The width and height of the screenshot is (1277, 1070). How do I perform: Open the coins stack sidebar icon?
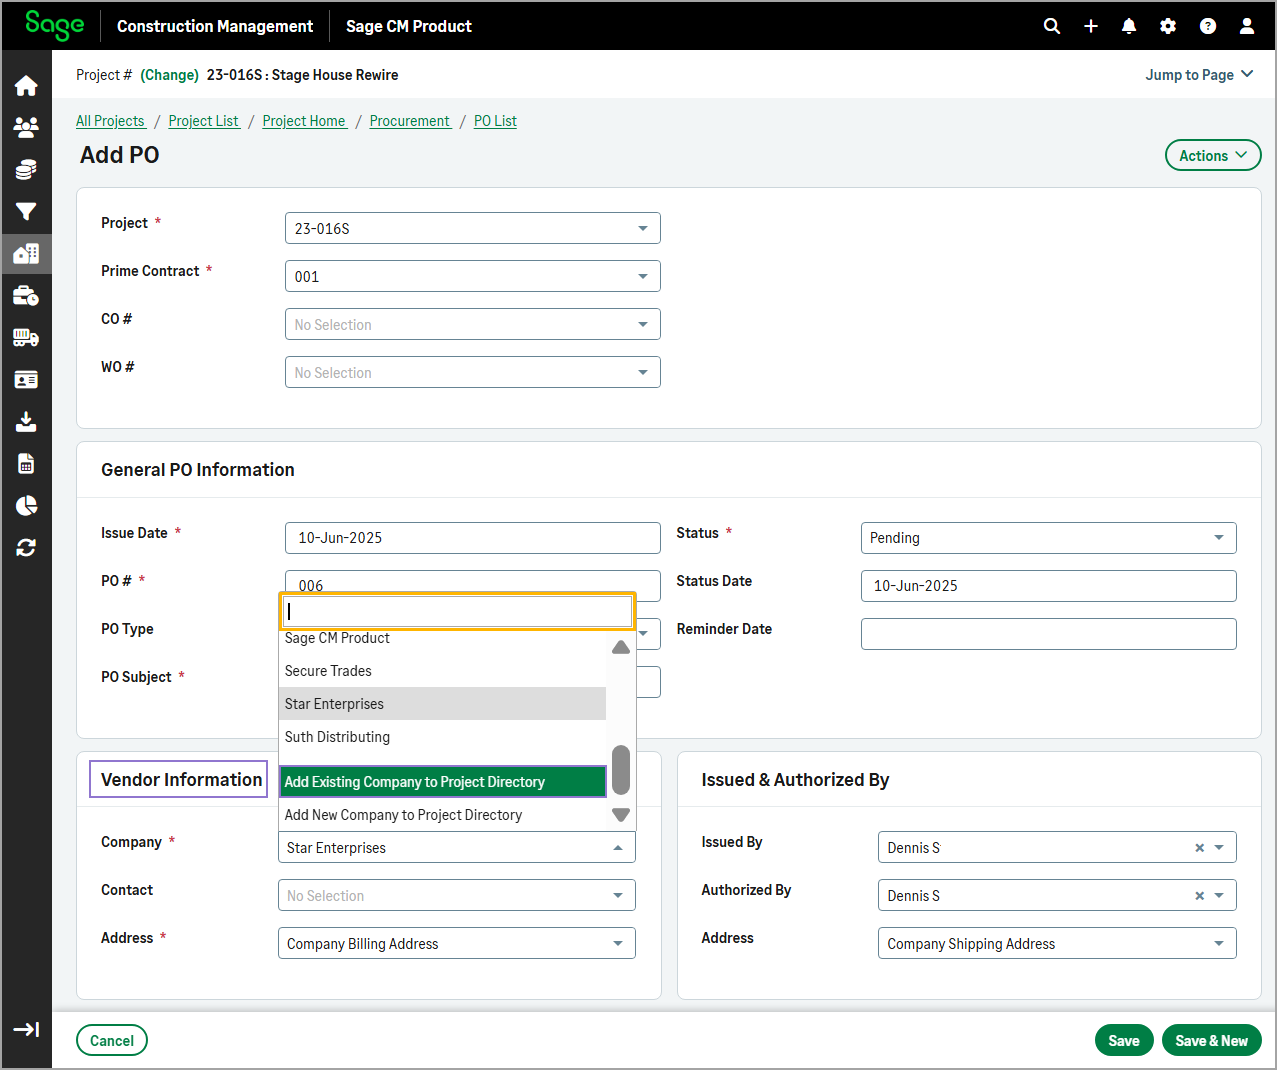point(26,169)
